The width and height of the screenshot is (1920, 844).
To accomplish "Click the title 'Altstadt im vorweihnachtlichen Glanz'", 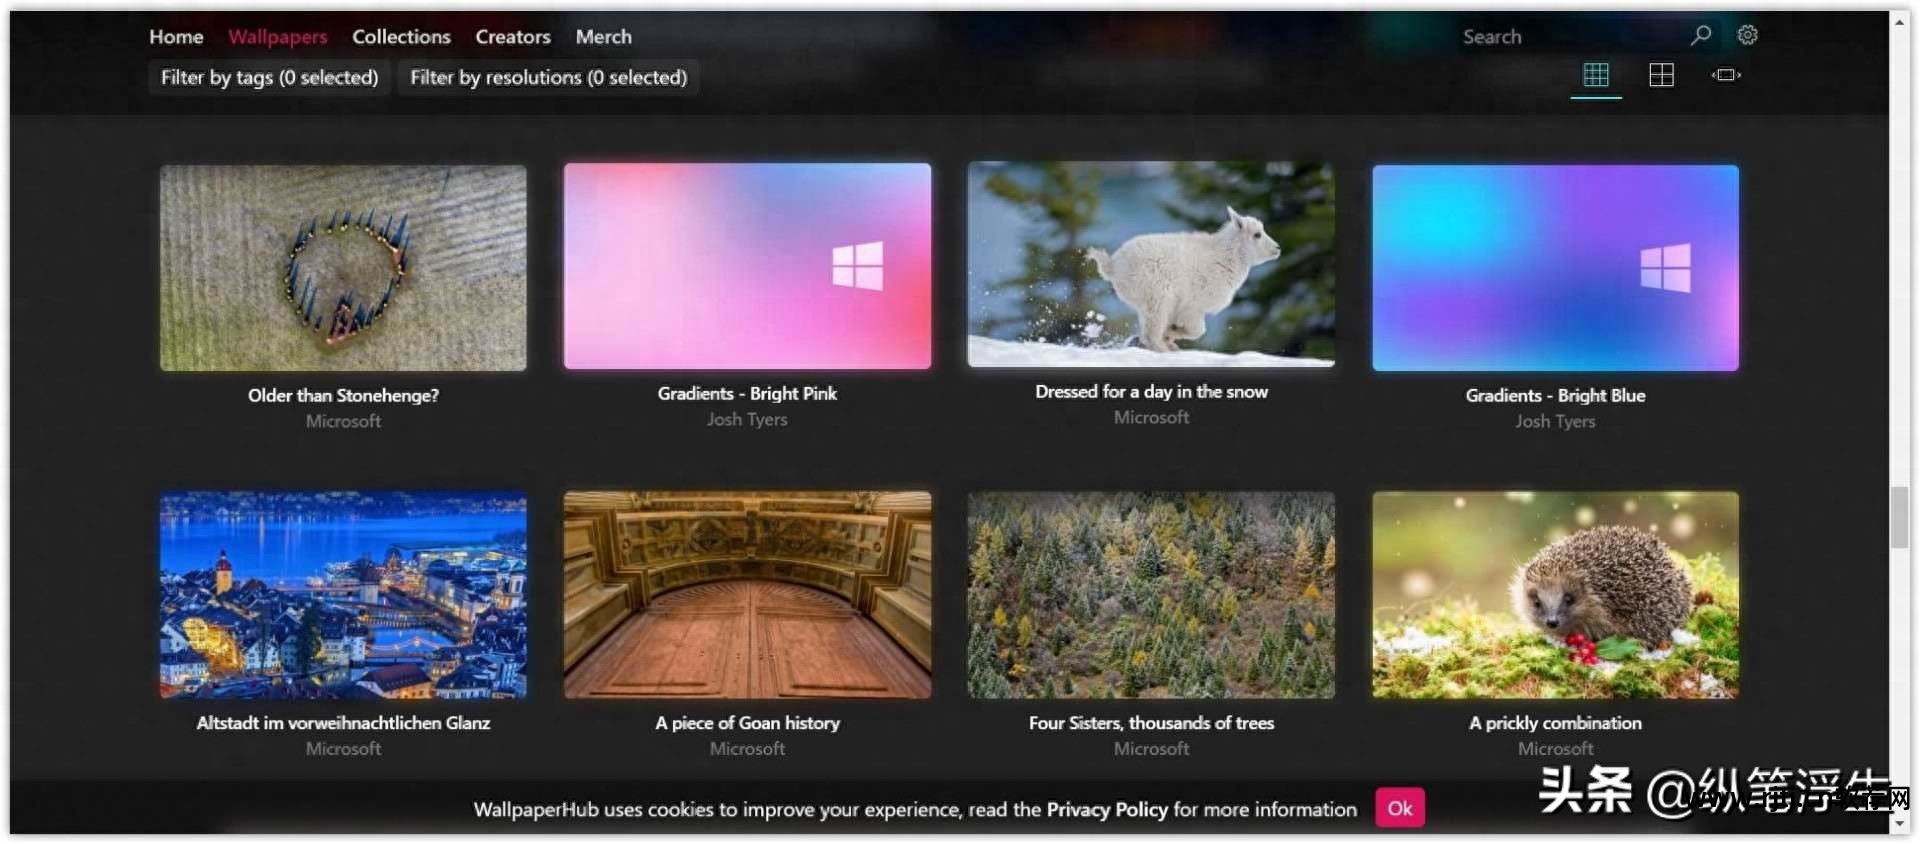I will (343, 722).
